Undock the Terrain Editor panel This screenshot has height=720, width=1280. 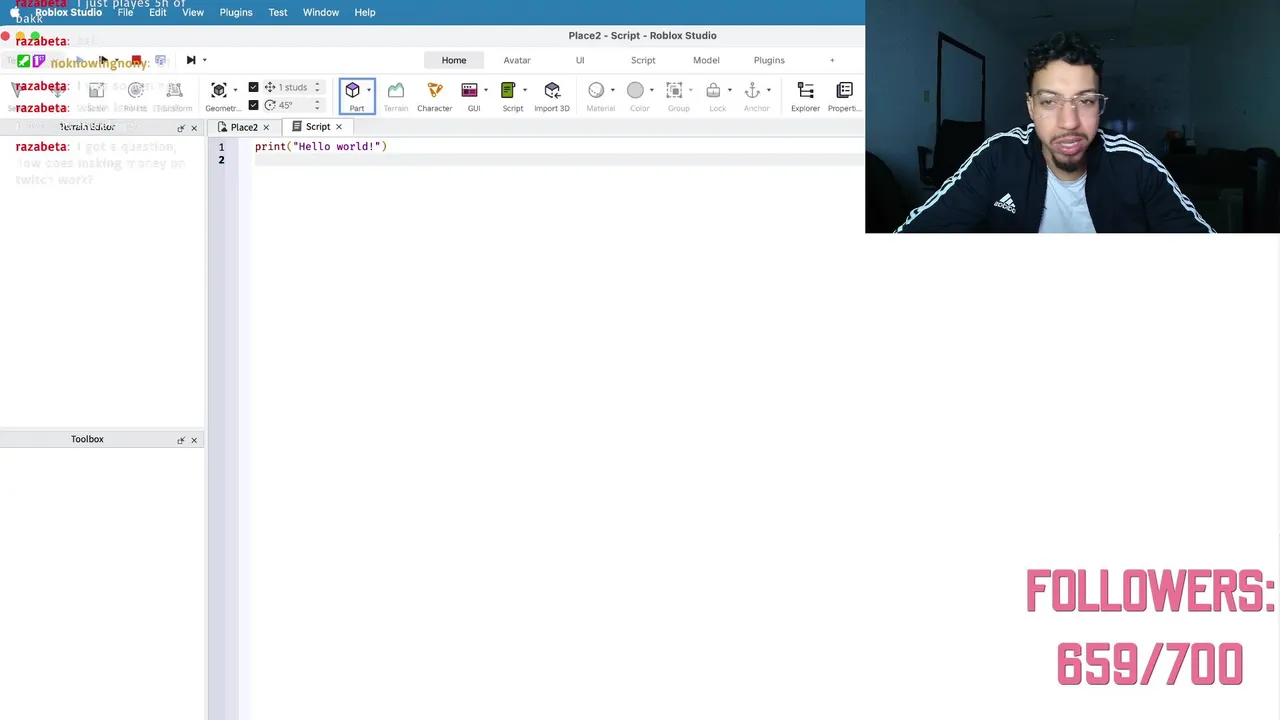tap(181, 128)
